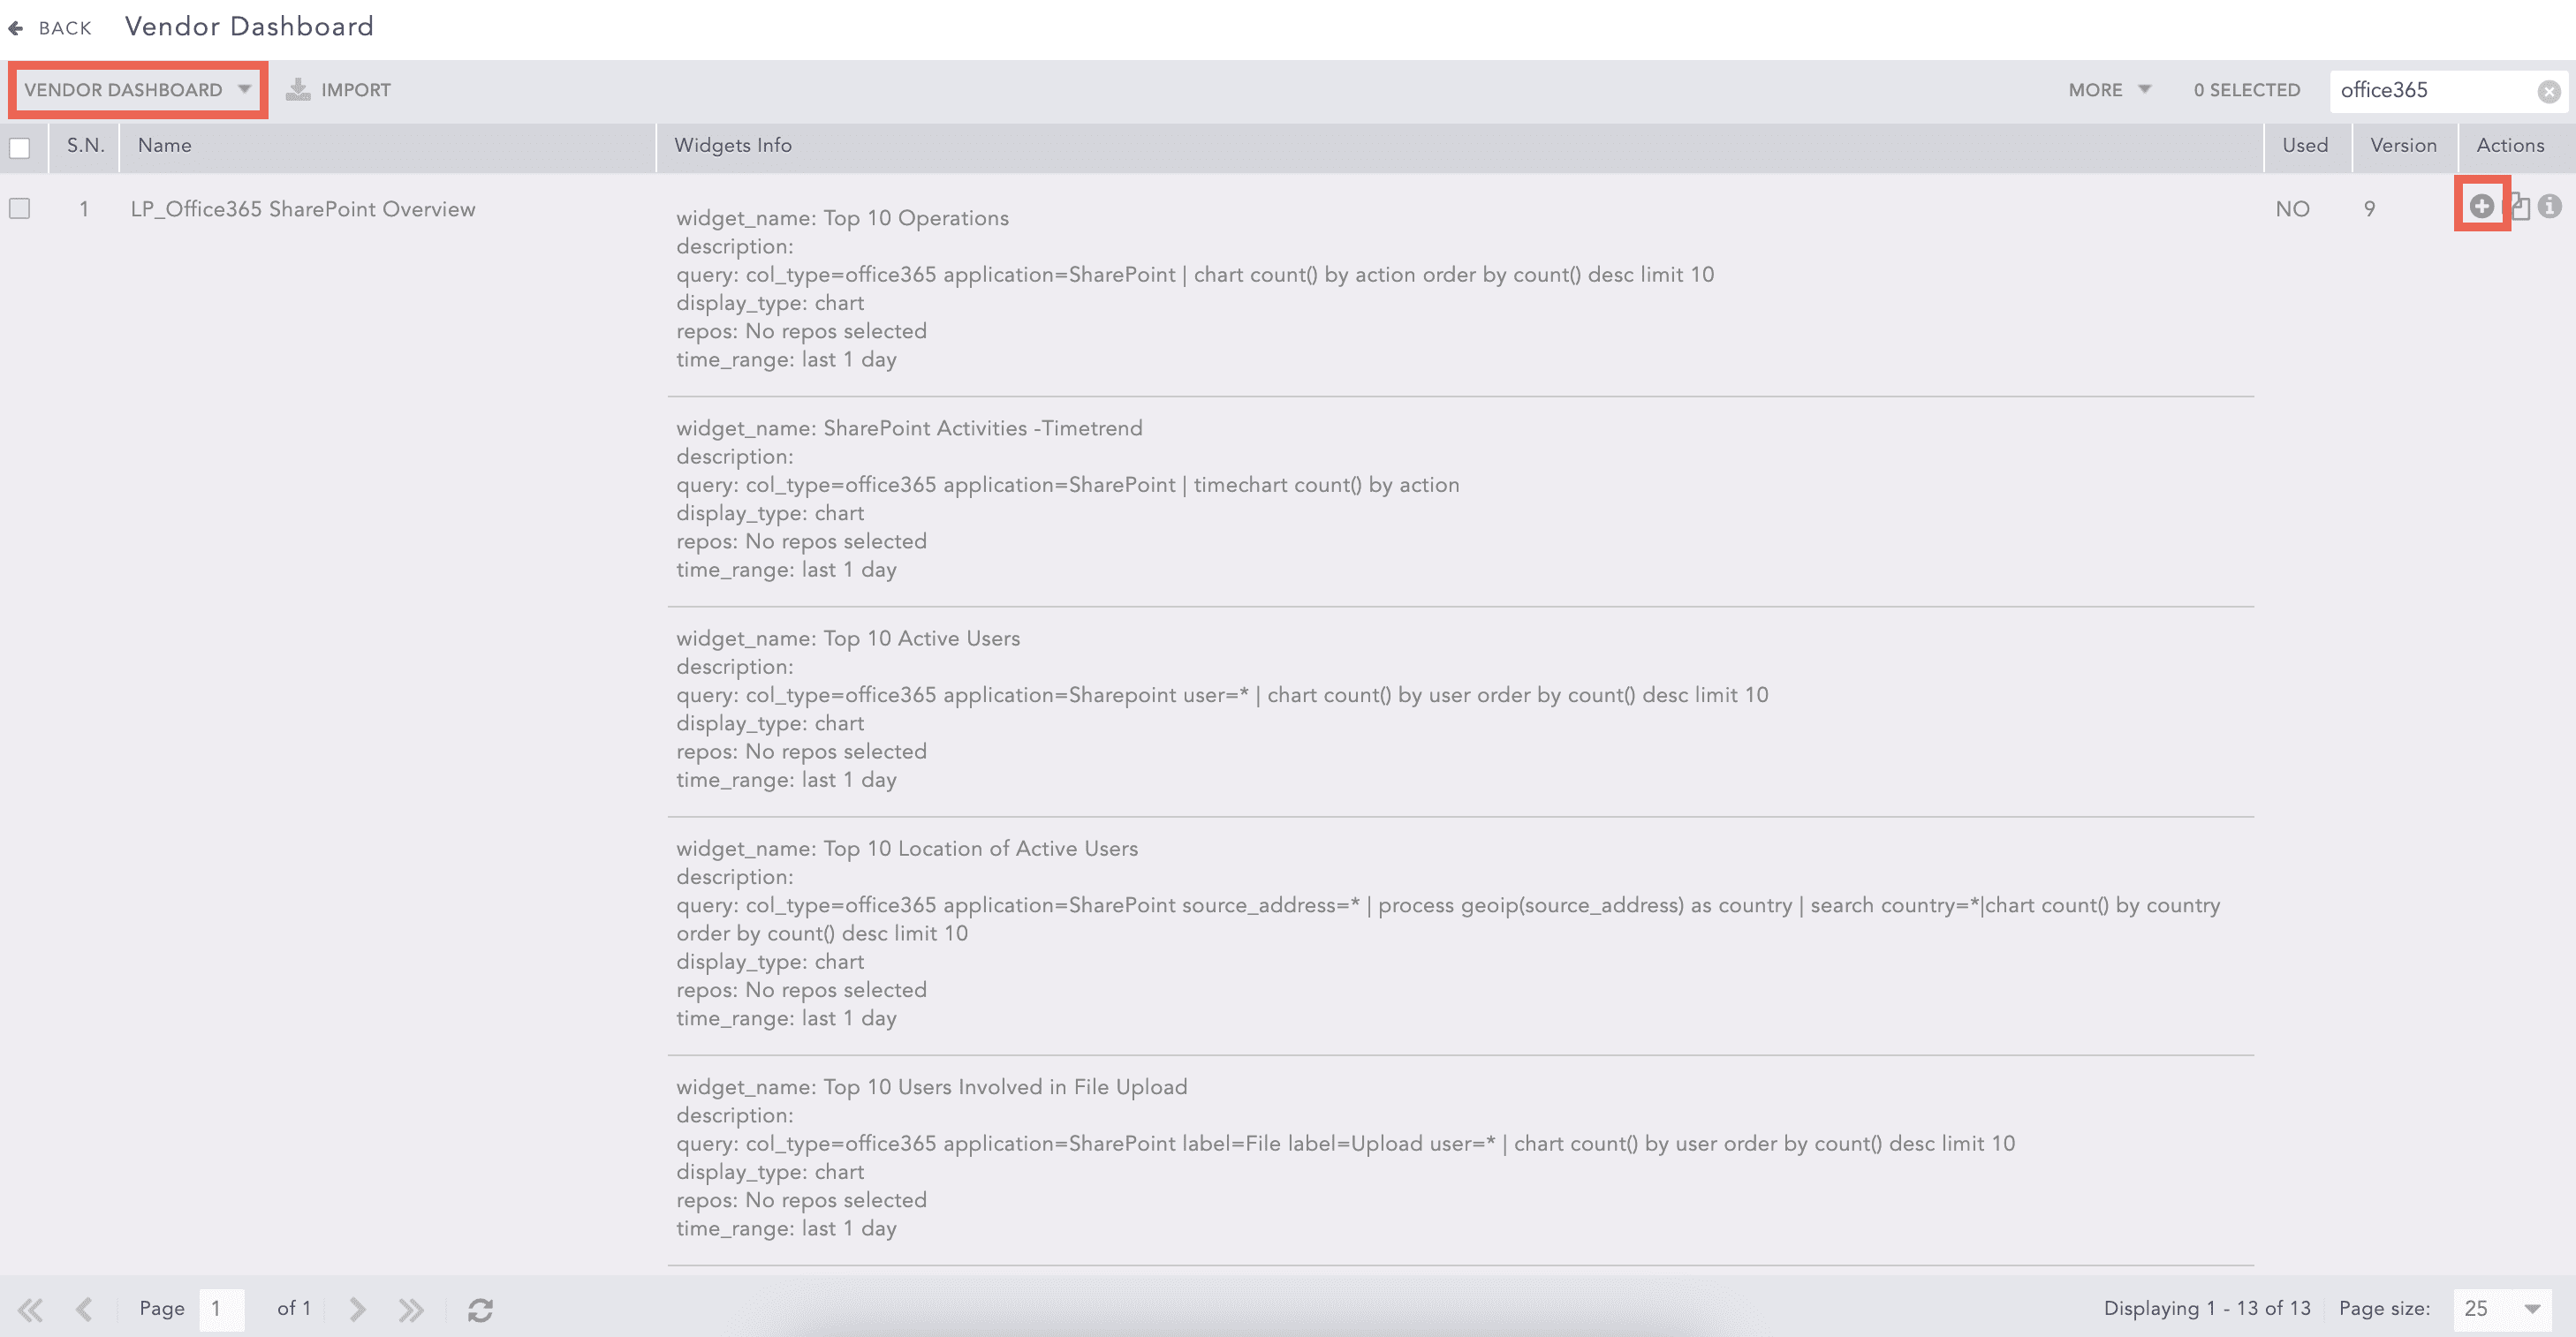This screenshot has height=1337, width=2576.
Task: Go to the first page using double-left arrows
Action: [30, 1309]
